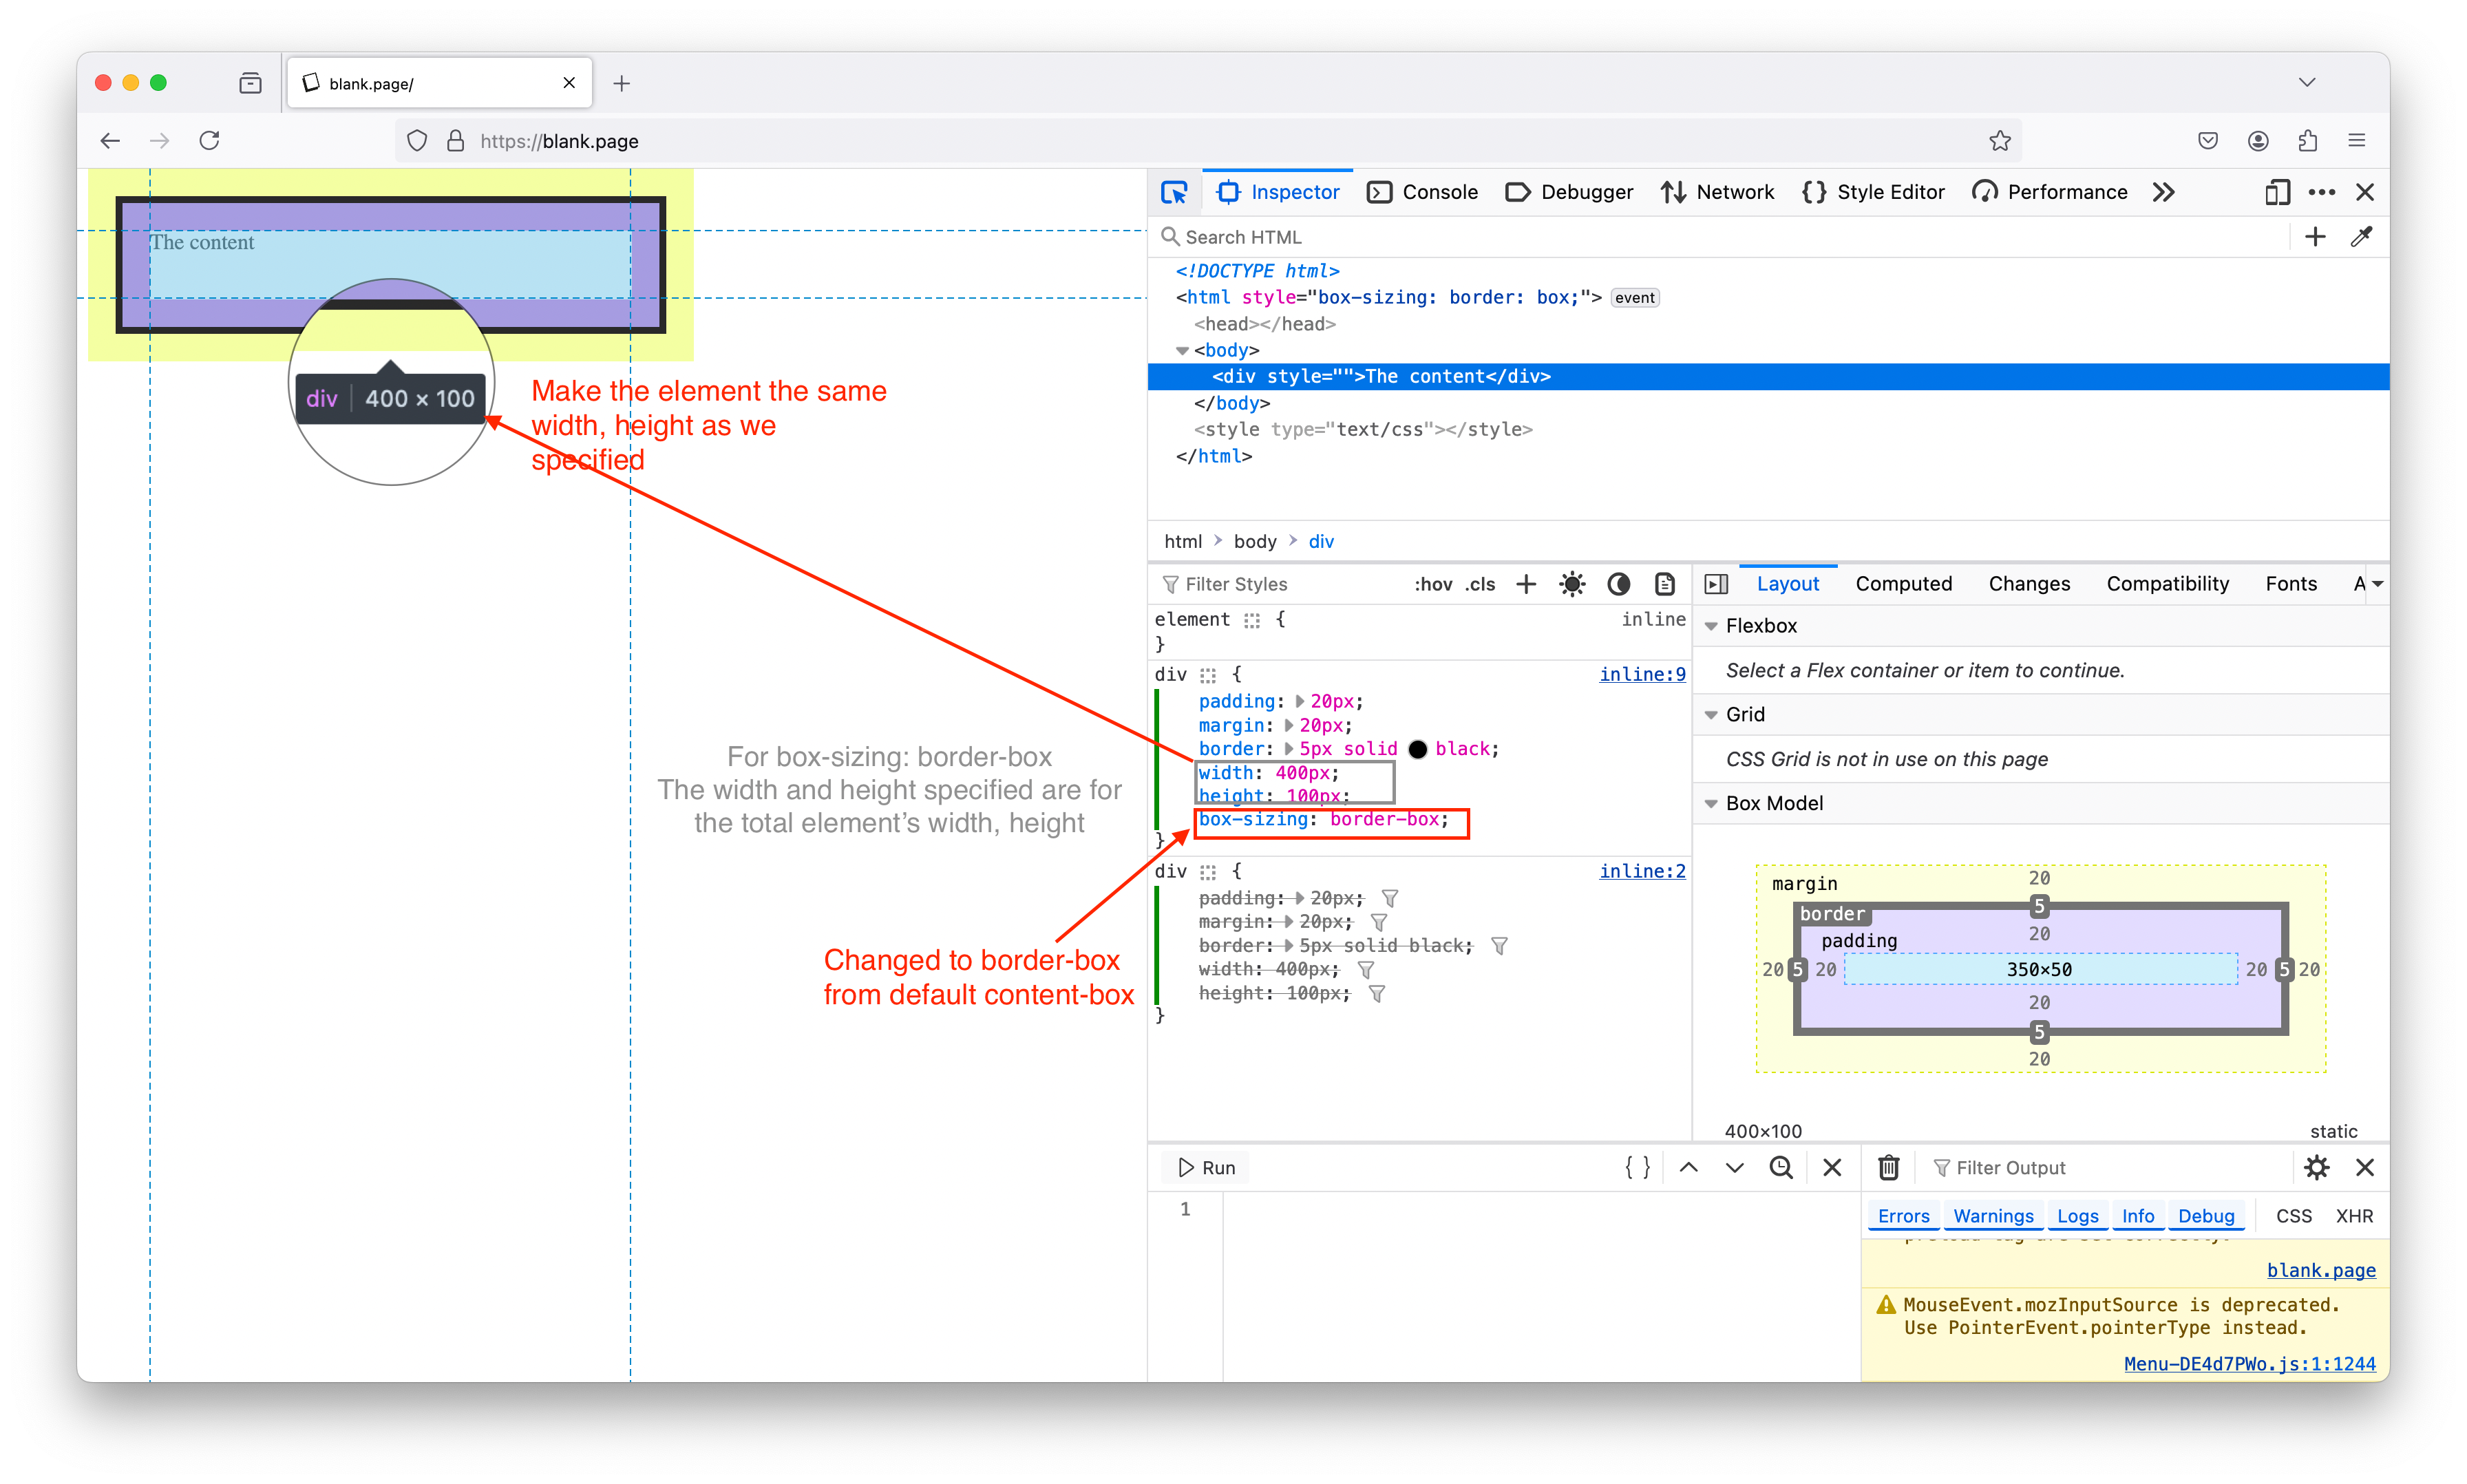Switch to the Console tab
This screenshot has width=2467, height=1484.
click(x=1422, y=192)
